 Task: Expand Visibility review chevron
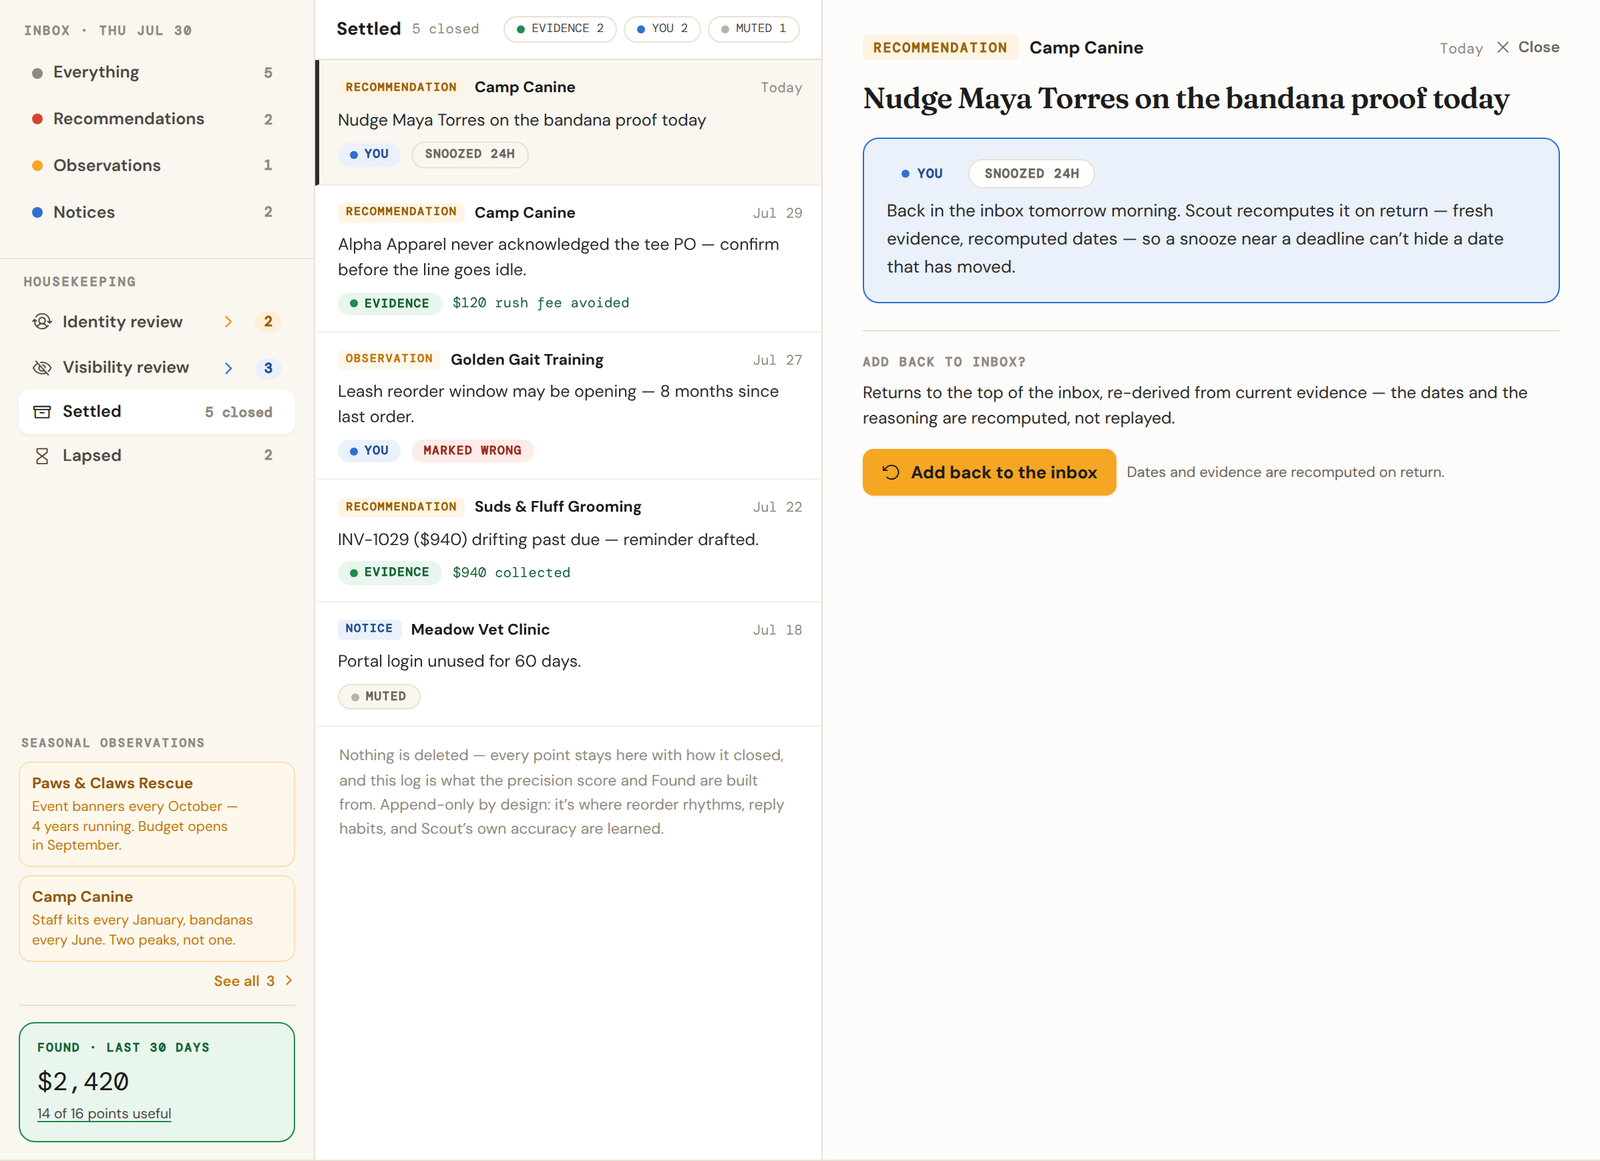click(x=228, y=368)
